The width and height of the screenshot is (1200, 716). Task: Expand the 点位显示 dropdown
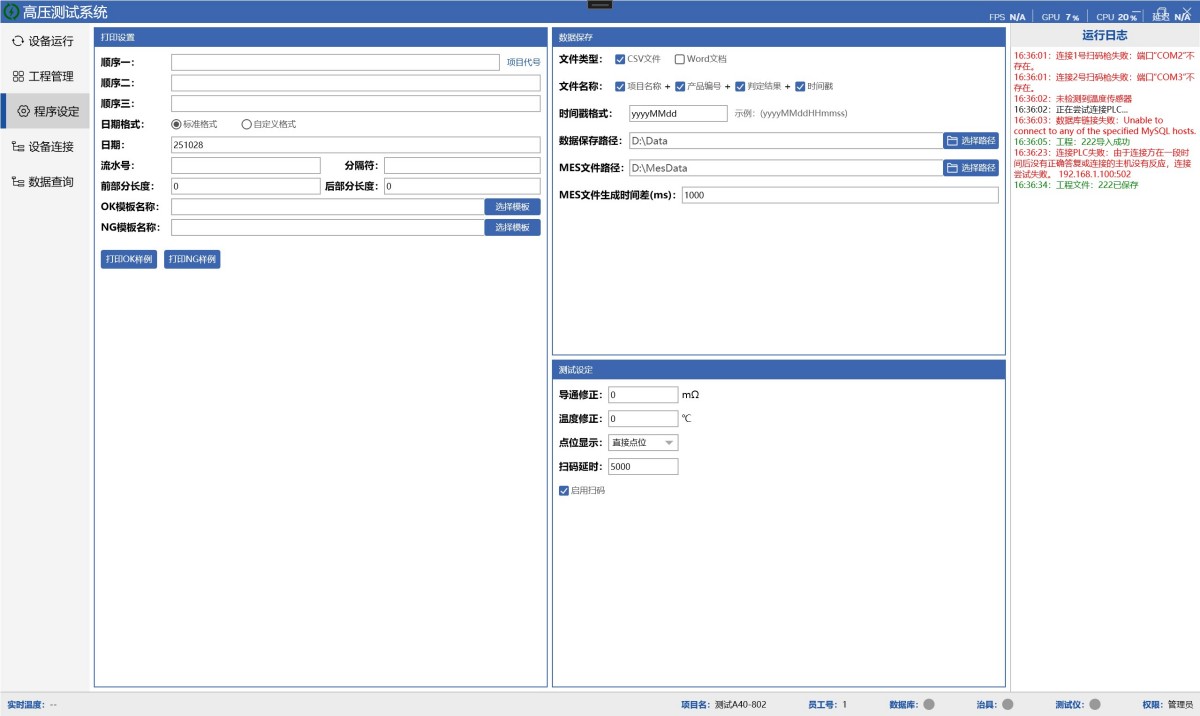(669, 442)
